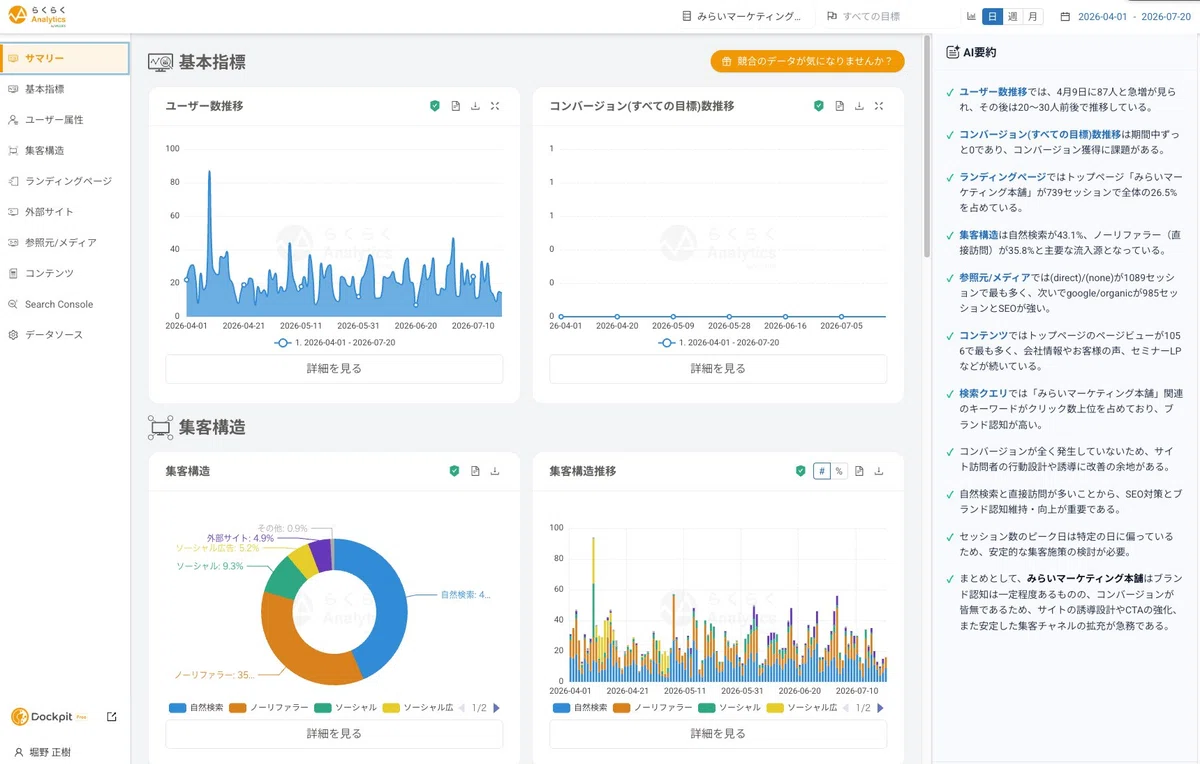Switch granularity to 月 (monthly)
Image resolution: width=1200 pixels, height=764 pixels.
pyautogui.click(x=1032, y=16)
